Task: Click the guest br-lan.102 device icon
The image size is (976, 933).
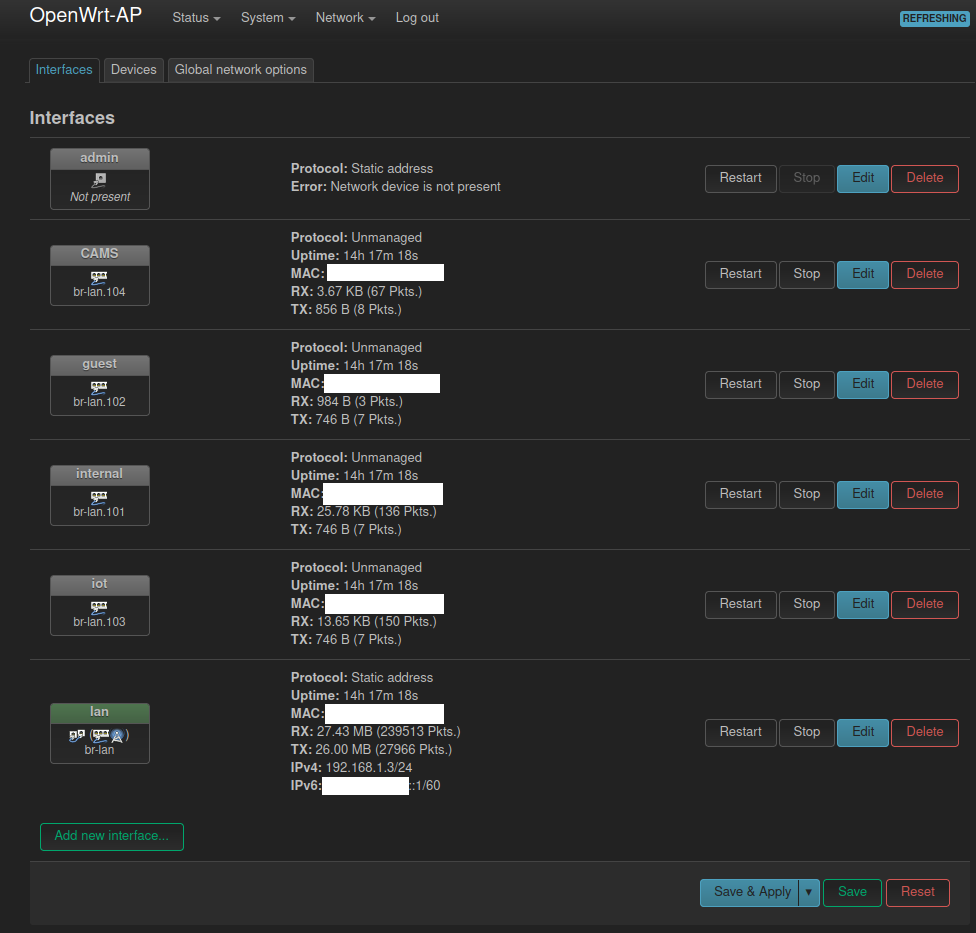Action: click(99, 387)
